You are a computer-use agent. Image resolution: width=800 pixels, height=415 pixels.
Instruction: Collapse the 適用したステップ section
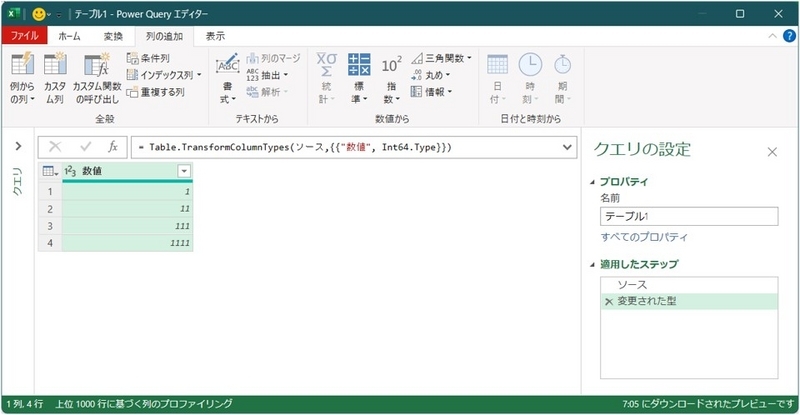point(592,264)
